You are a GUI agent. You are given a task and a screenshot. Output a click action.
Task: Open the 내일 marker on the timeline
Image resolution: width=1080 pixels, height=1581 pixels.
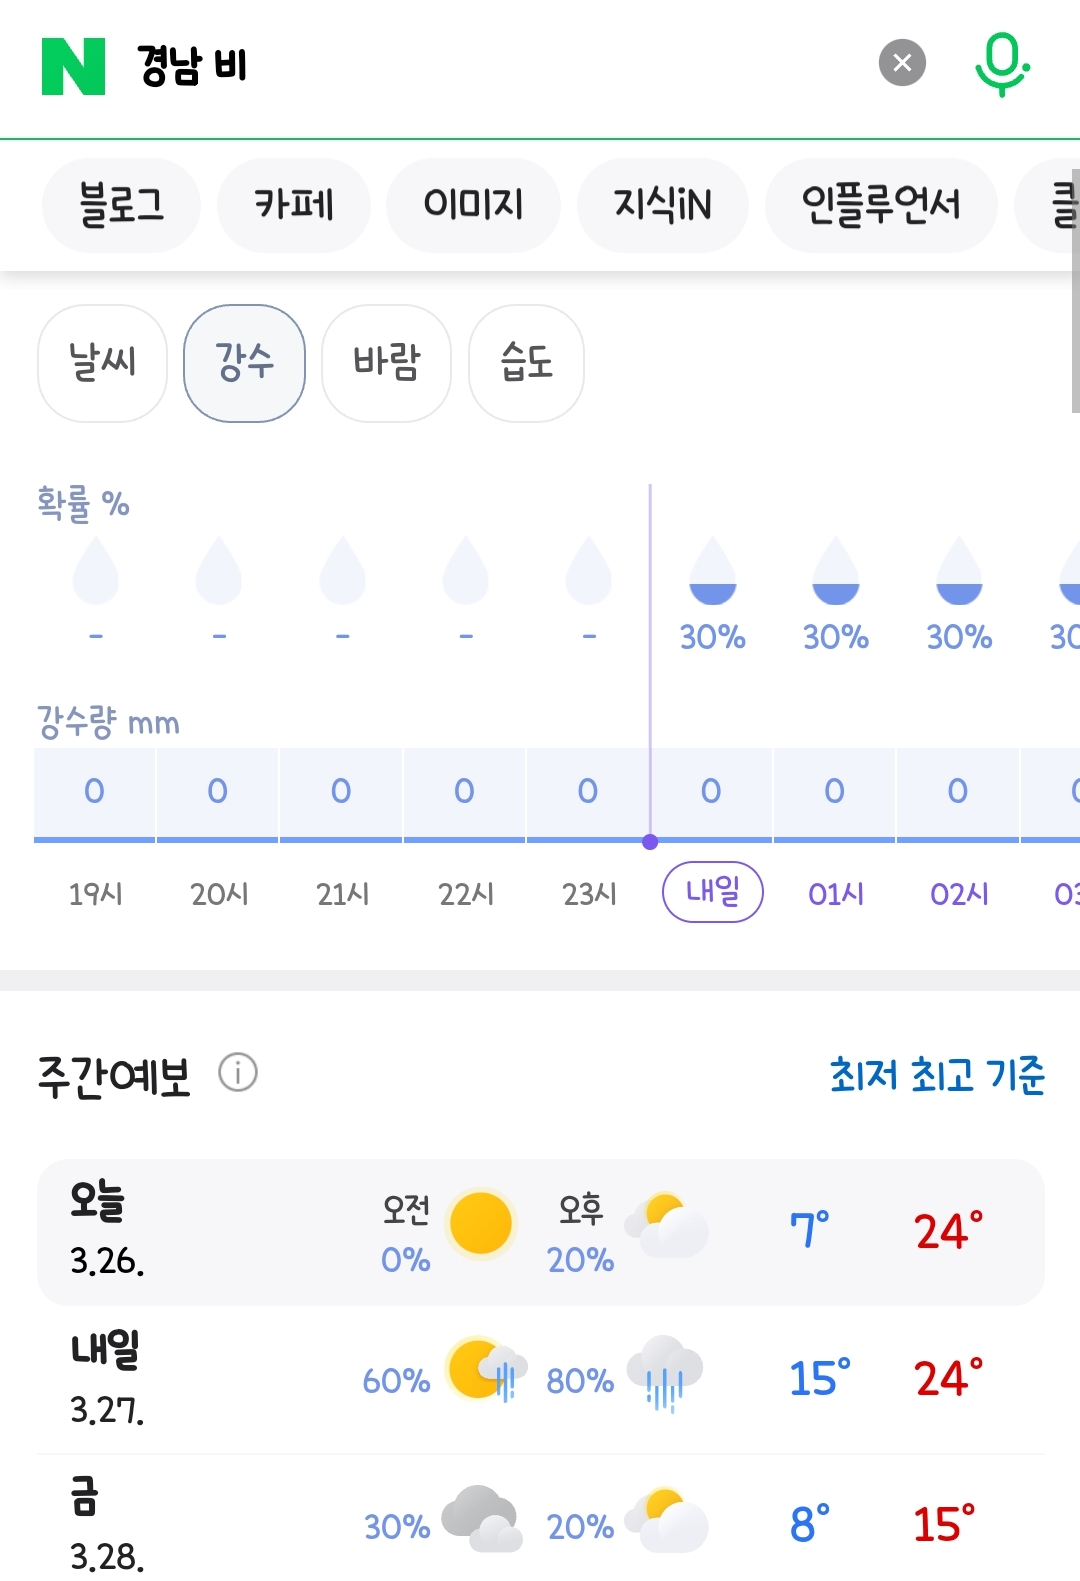711,890
